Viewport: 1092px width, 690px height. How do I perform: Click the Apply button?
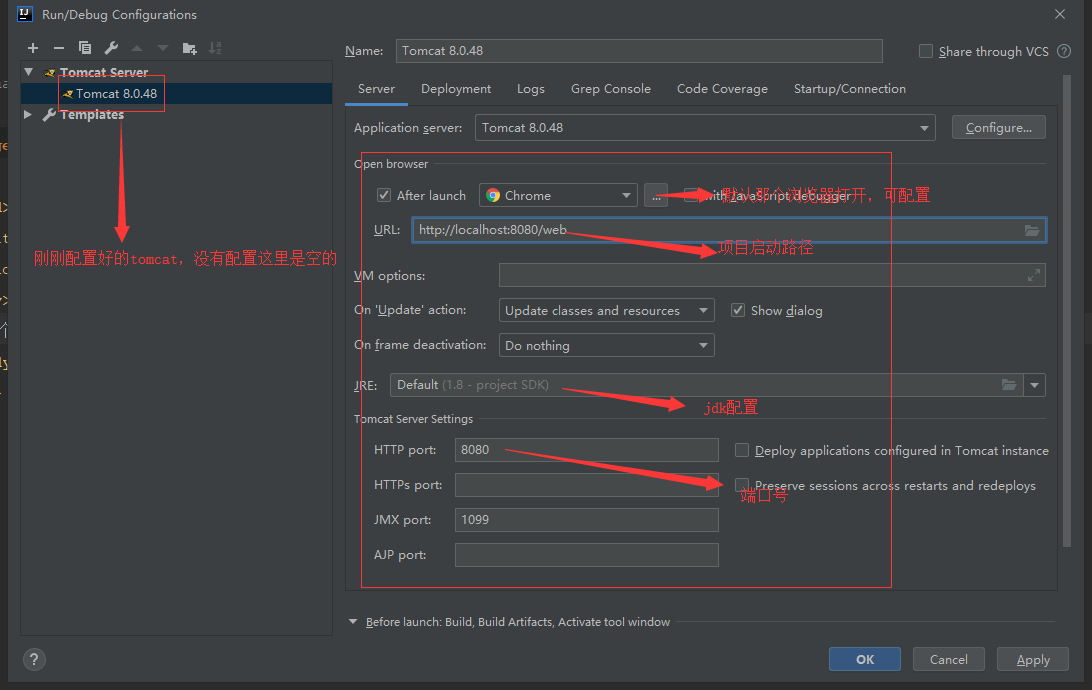click(1033, 659)
